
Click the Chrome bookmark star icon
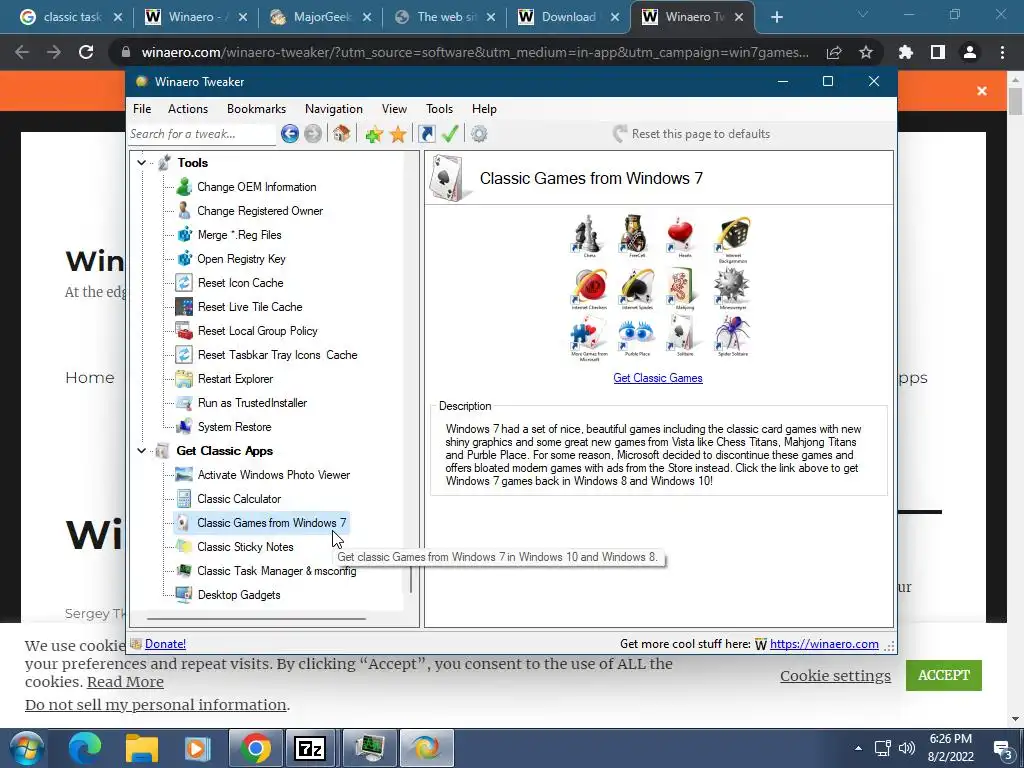866,52
